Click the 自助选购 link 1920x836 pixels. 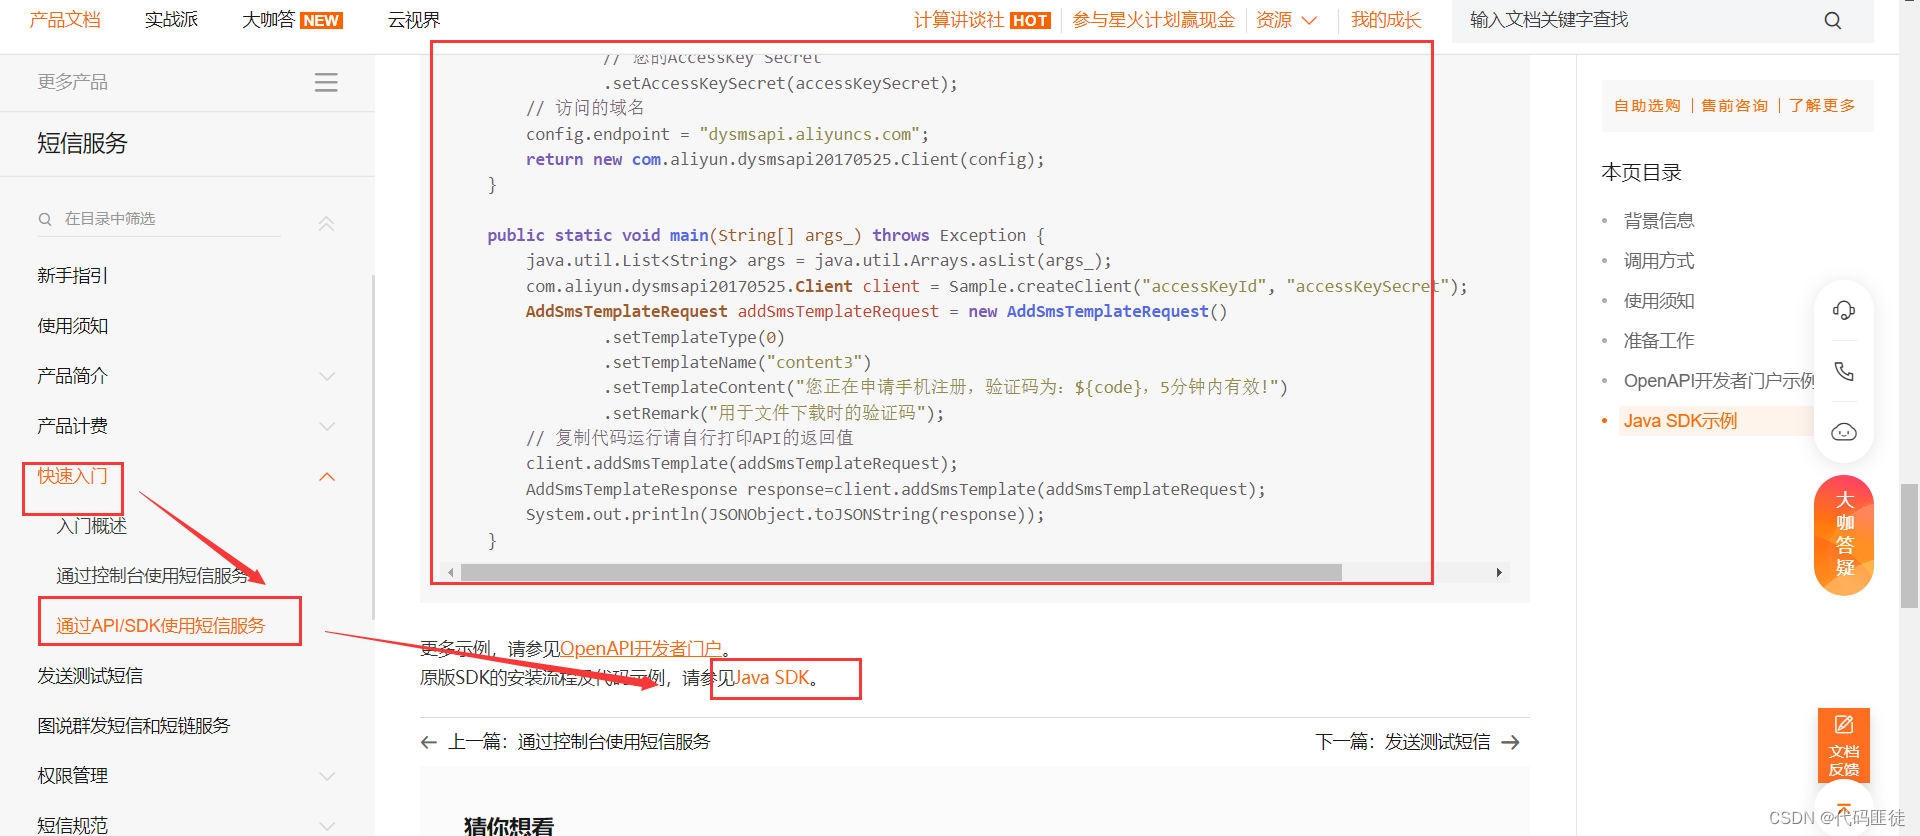1647,106
